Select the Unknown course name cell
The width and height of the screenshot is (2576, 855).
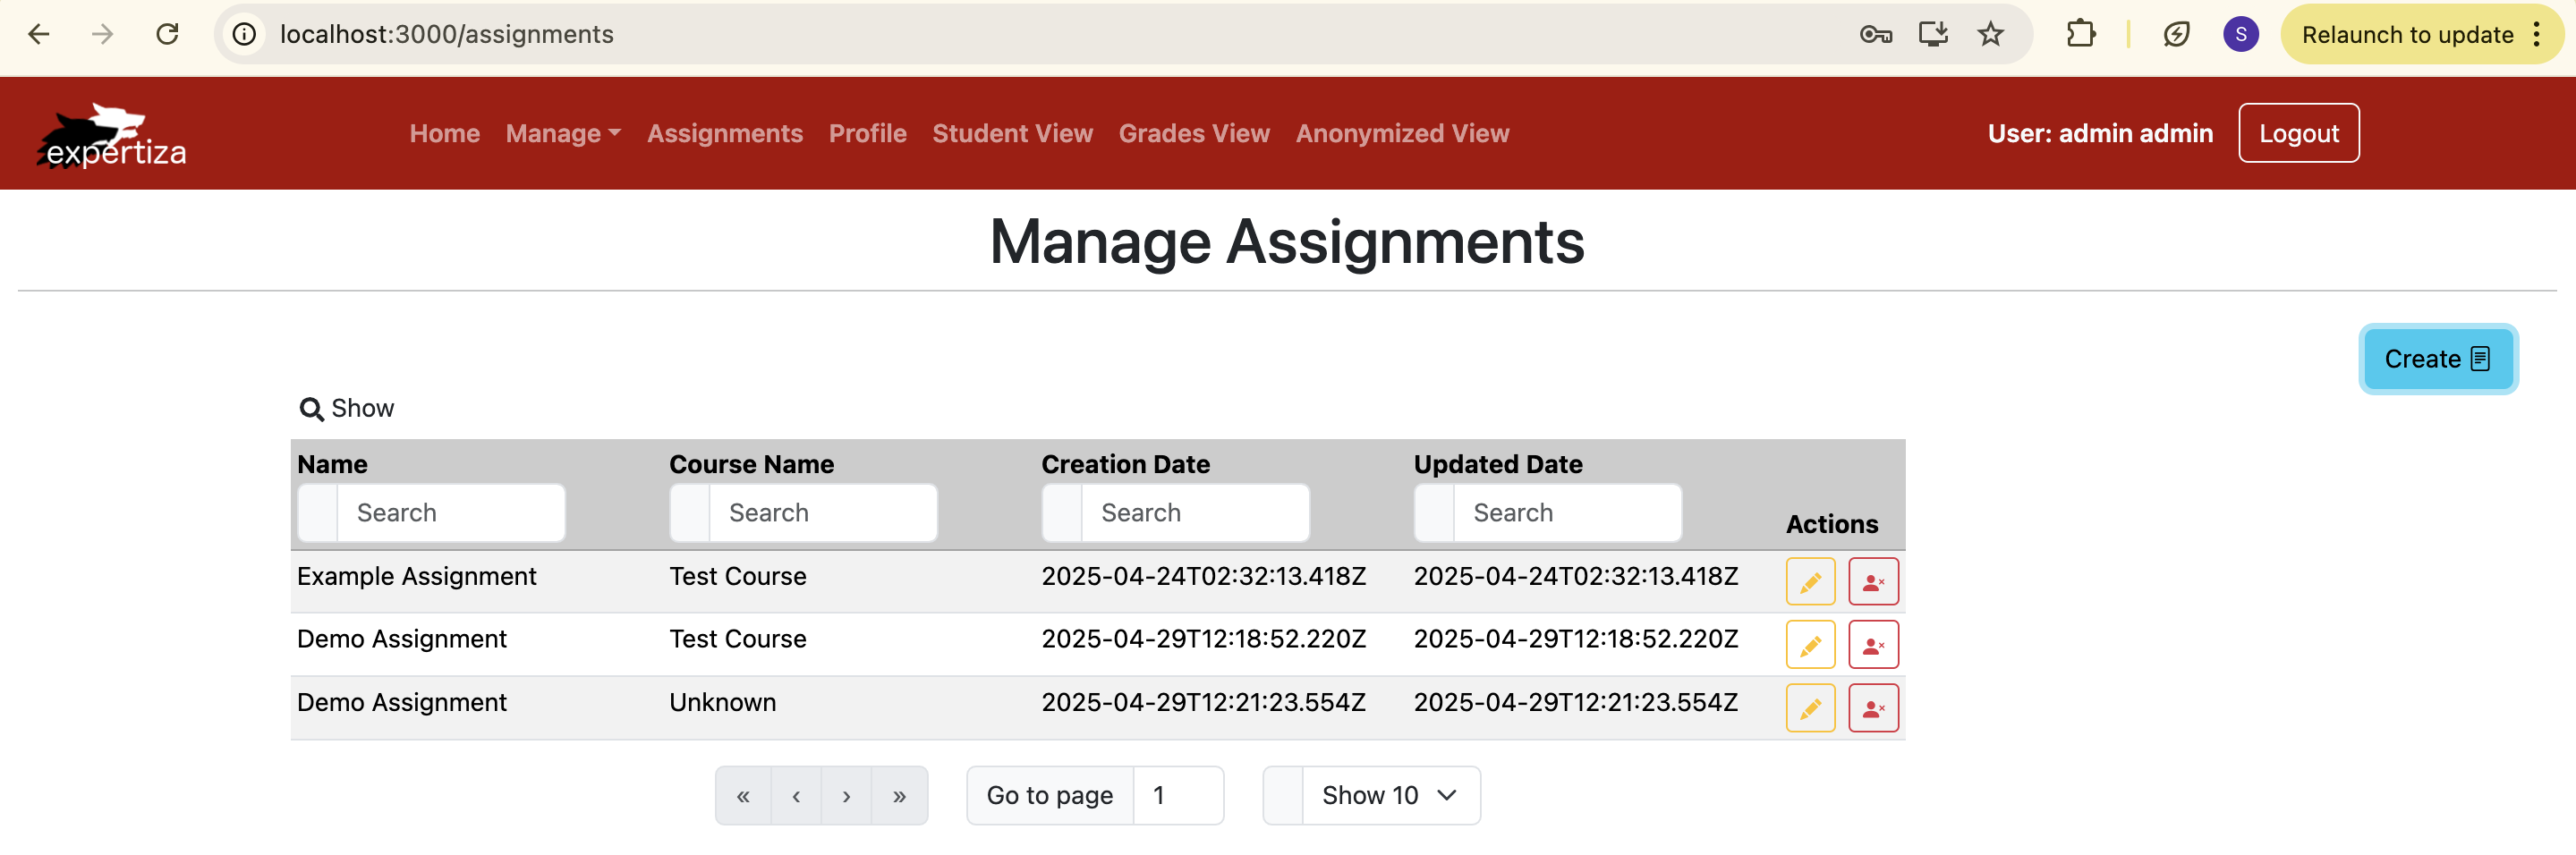(x=722, y=703)
